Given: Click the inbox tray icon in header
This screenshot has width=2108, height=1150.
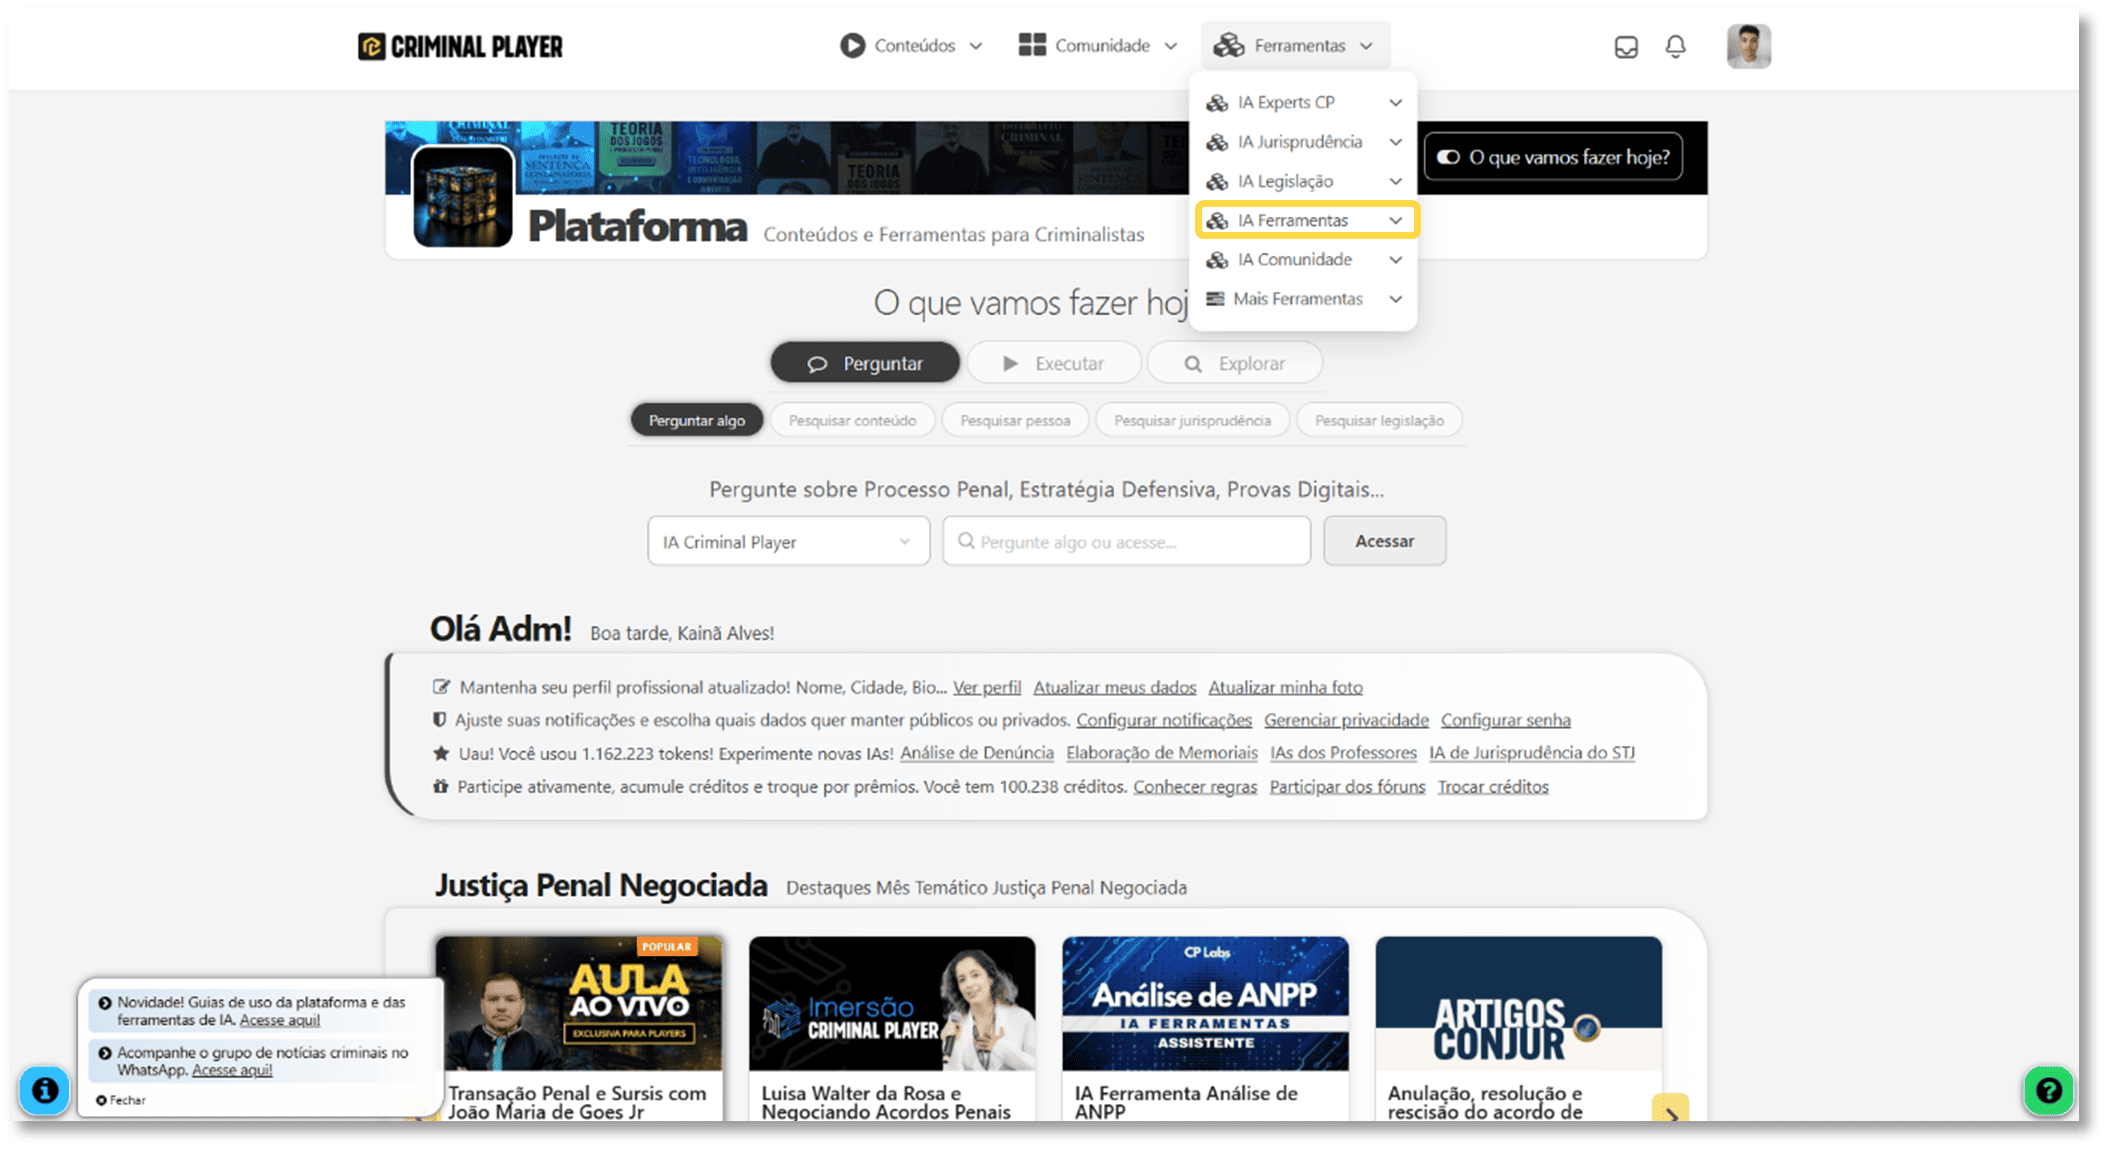Looking at the screenshot, I should pos(1626,47).
